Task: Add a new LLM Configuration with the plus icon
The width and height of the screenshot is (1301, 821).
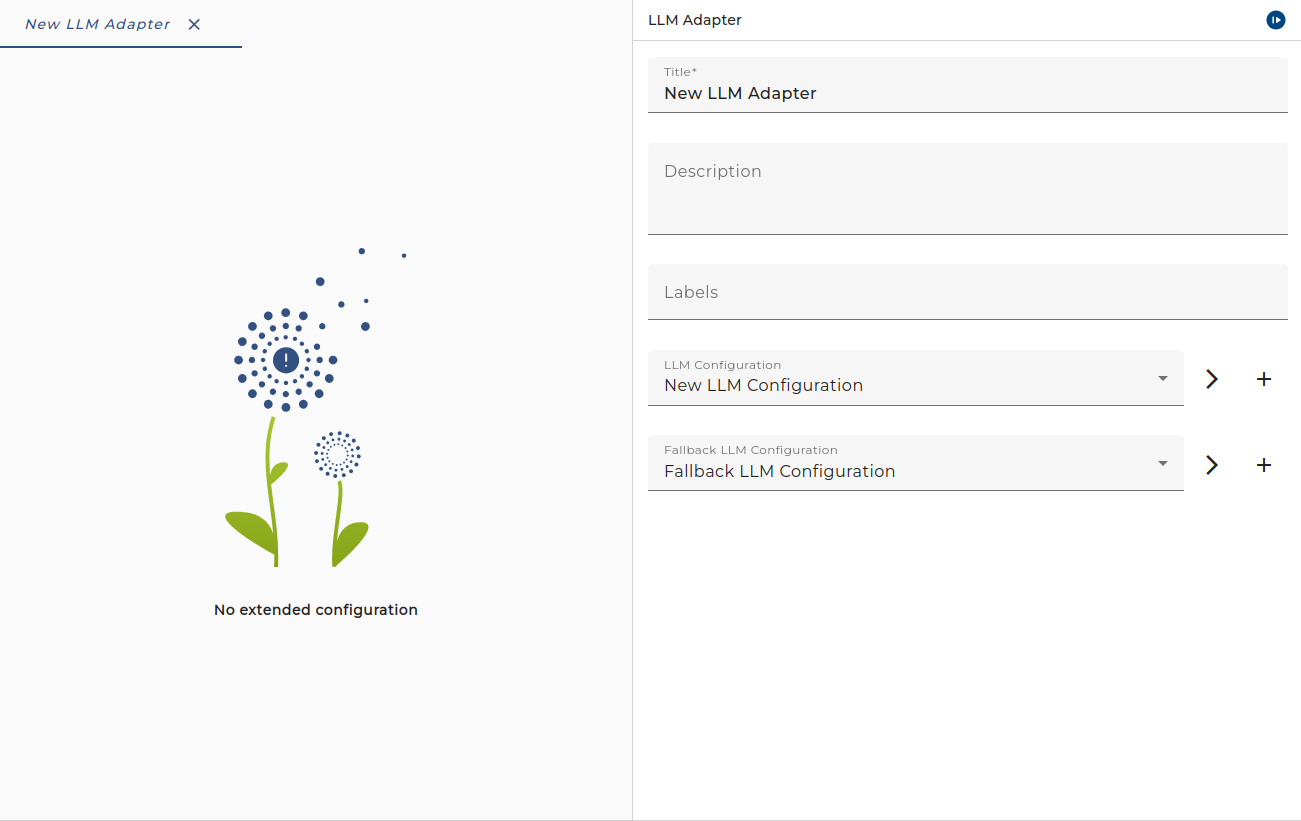Action: point(1264,379)
